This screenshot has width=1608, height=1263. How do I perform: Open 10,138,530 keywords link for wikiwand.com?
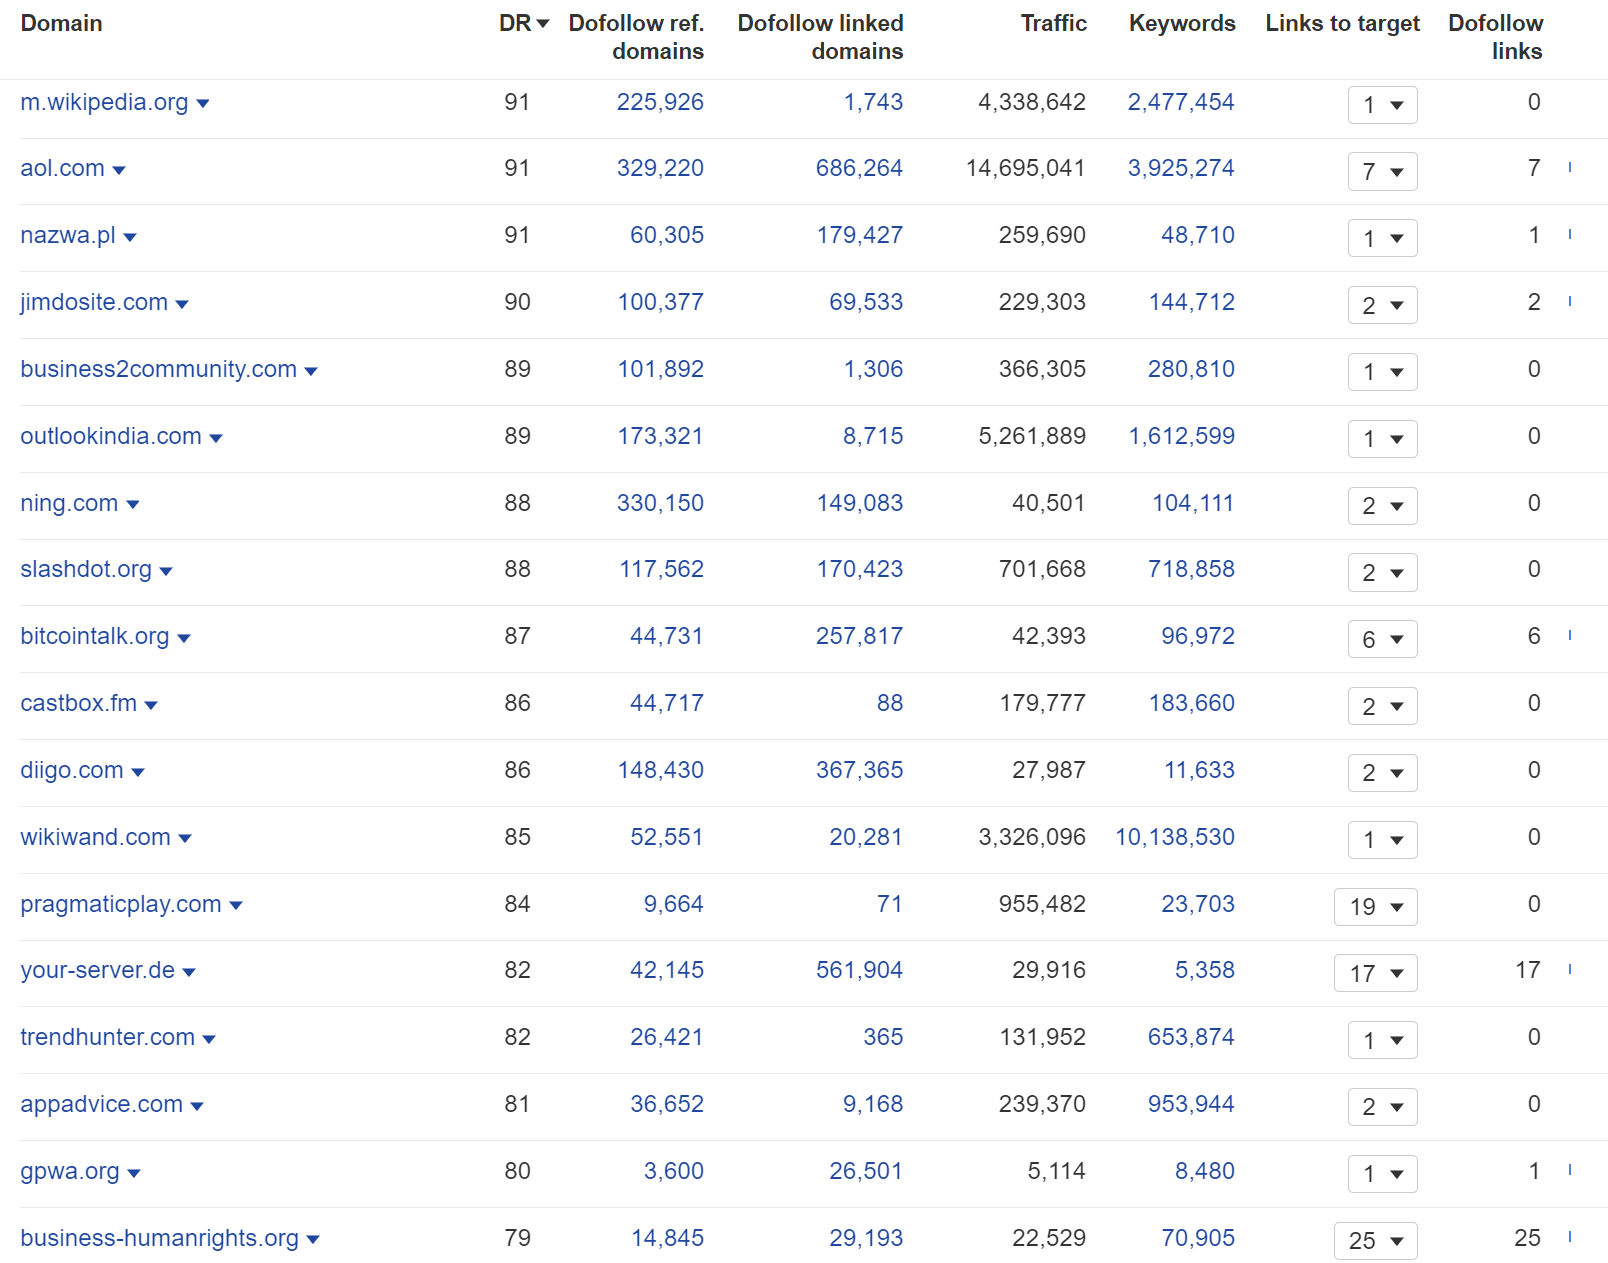click(1175, 837)
